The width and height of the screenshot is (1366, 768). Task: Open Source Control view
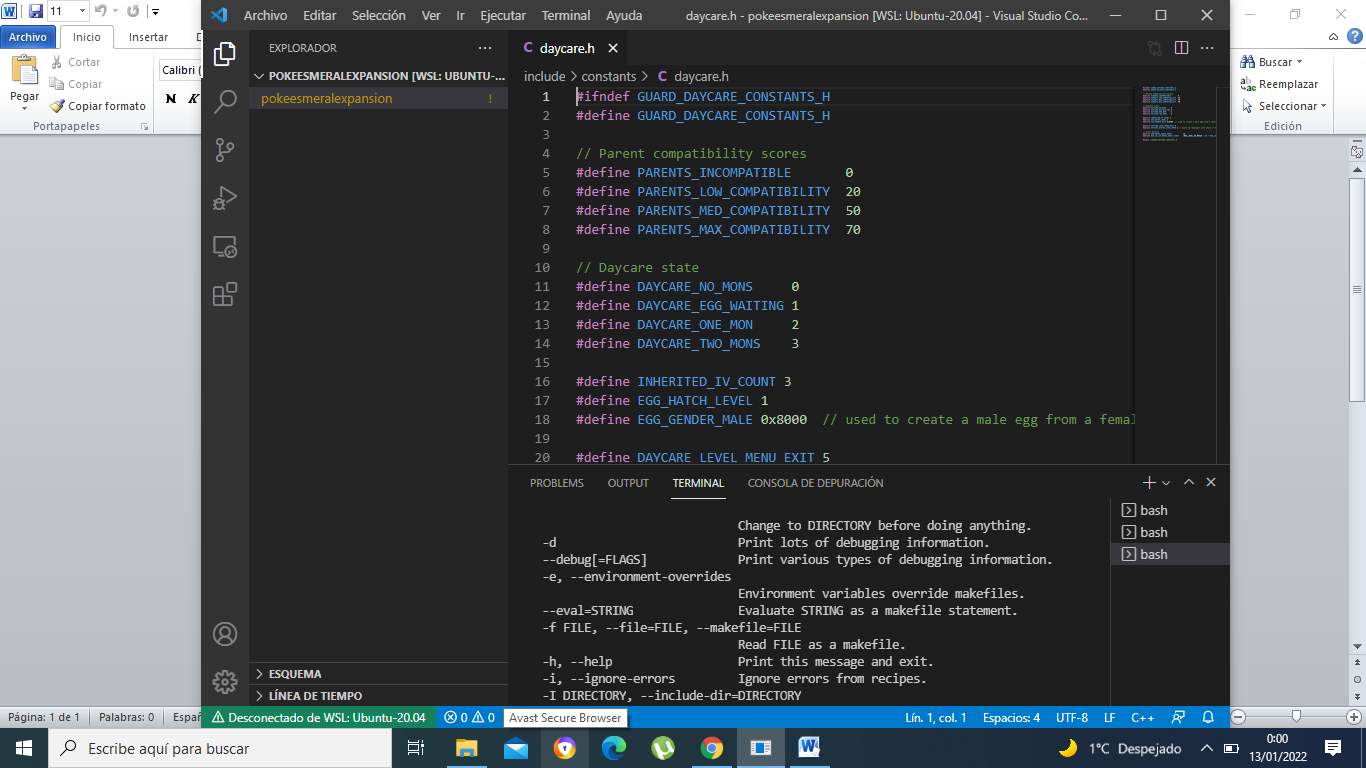click(x=225, y=150)
